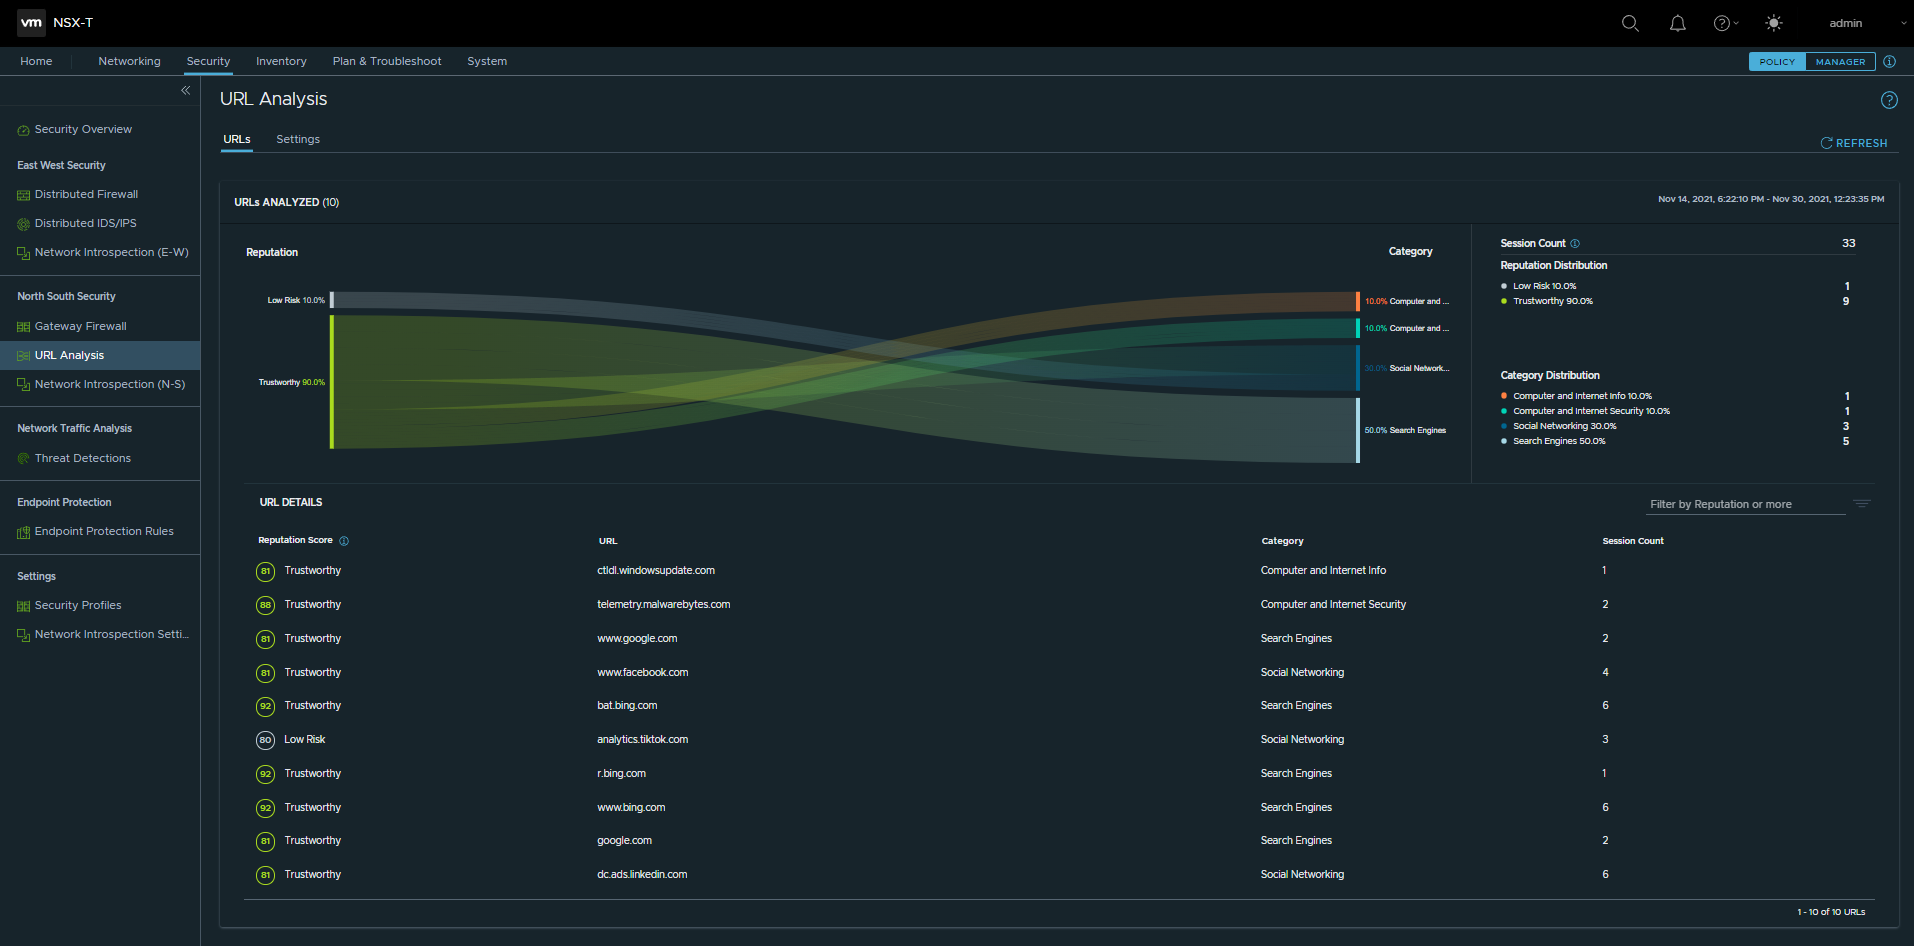The image size is (1914, 946).
Task: Click the Security Overview sidebar icon
Action: pyautogui.click(x=23, y=130)
